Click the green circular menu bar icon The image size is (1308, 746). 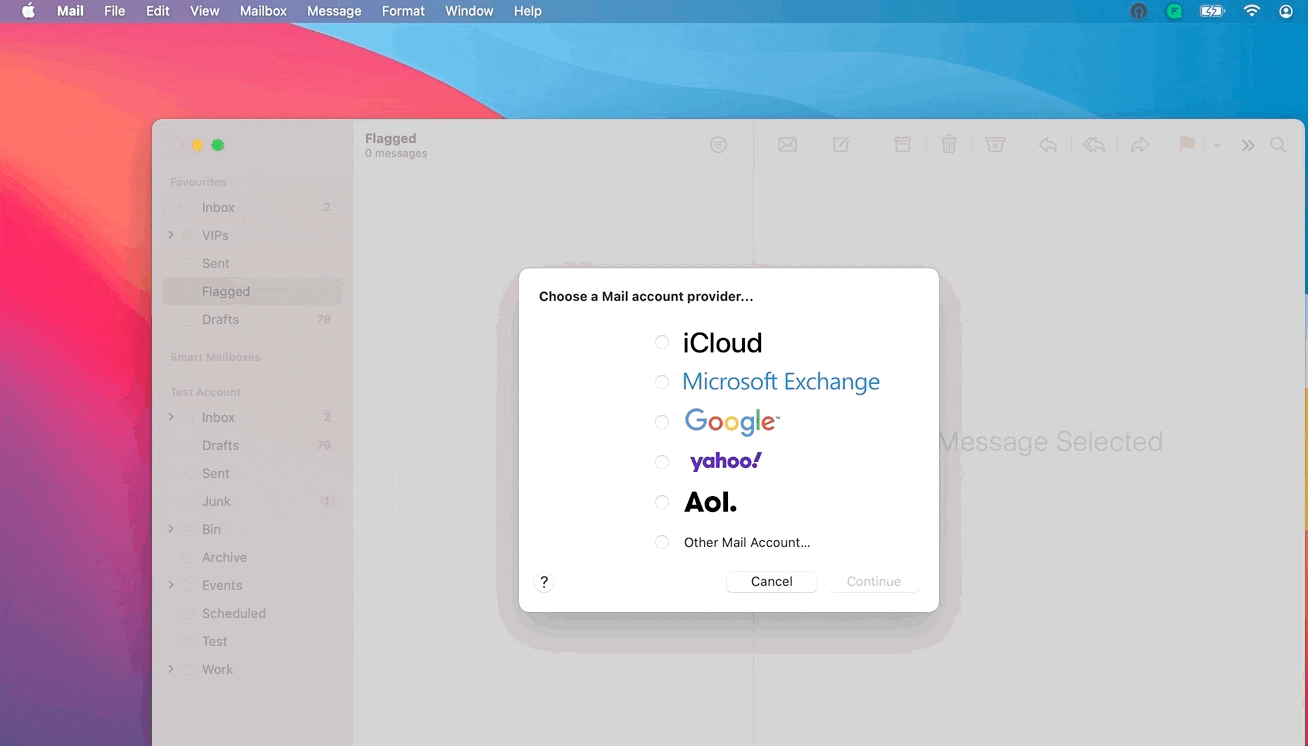[1174, 11]
